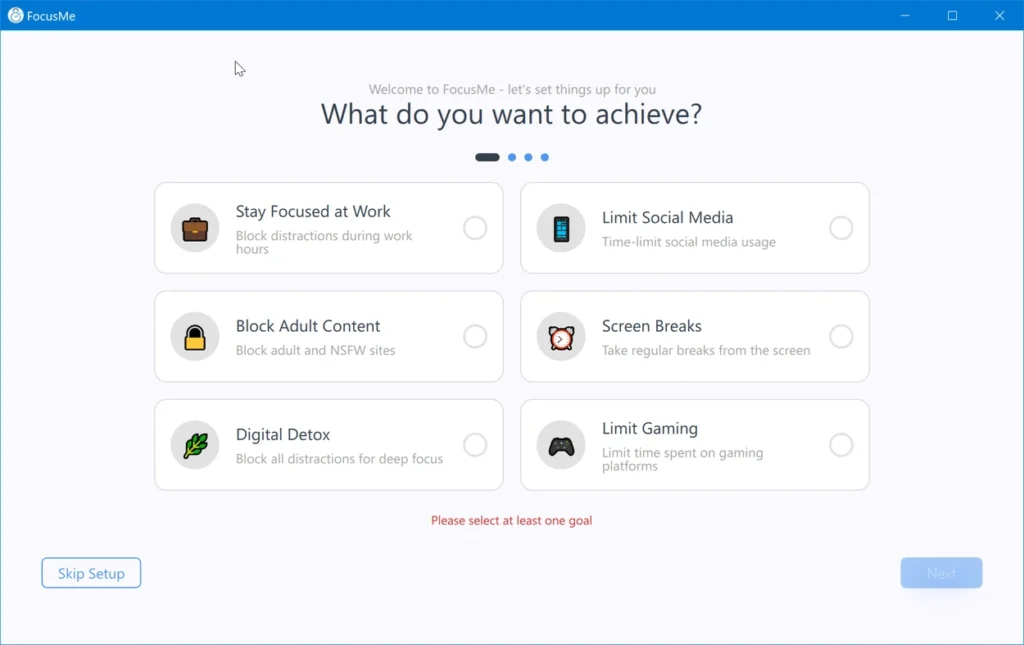The height and width of the screenshot is (645, 1024).
Task: Enable the Block Adult Content radio option
Action: click(475, 336)
